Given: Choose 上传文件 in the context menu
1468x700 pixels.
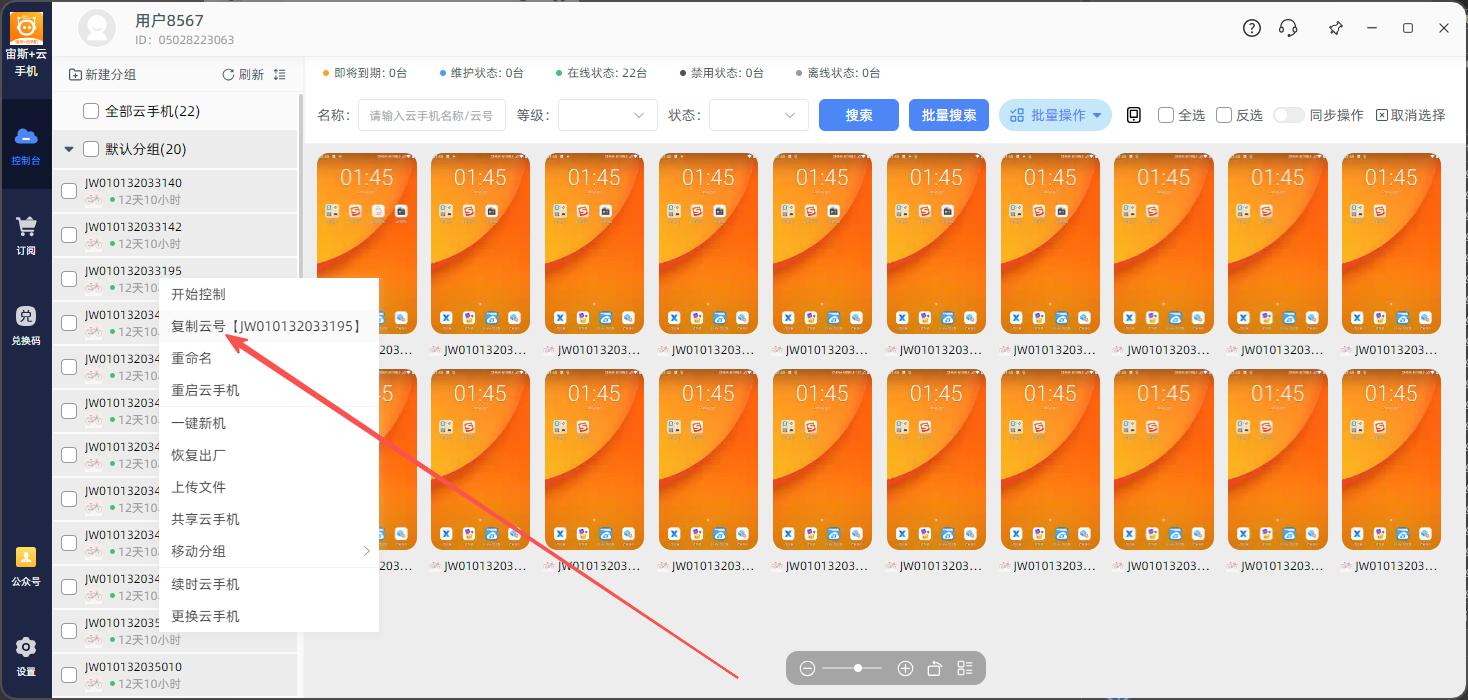Looking at the screenshot, I should [x=269, y=487].
